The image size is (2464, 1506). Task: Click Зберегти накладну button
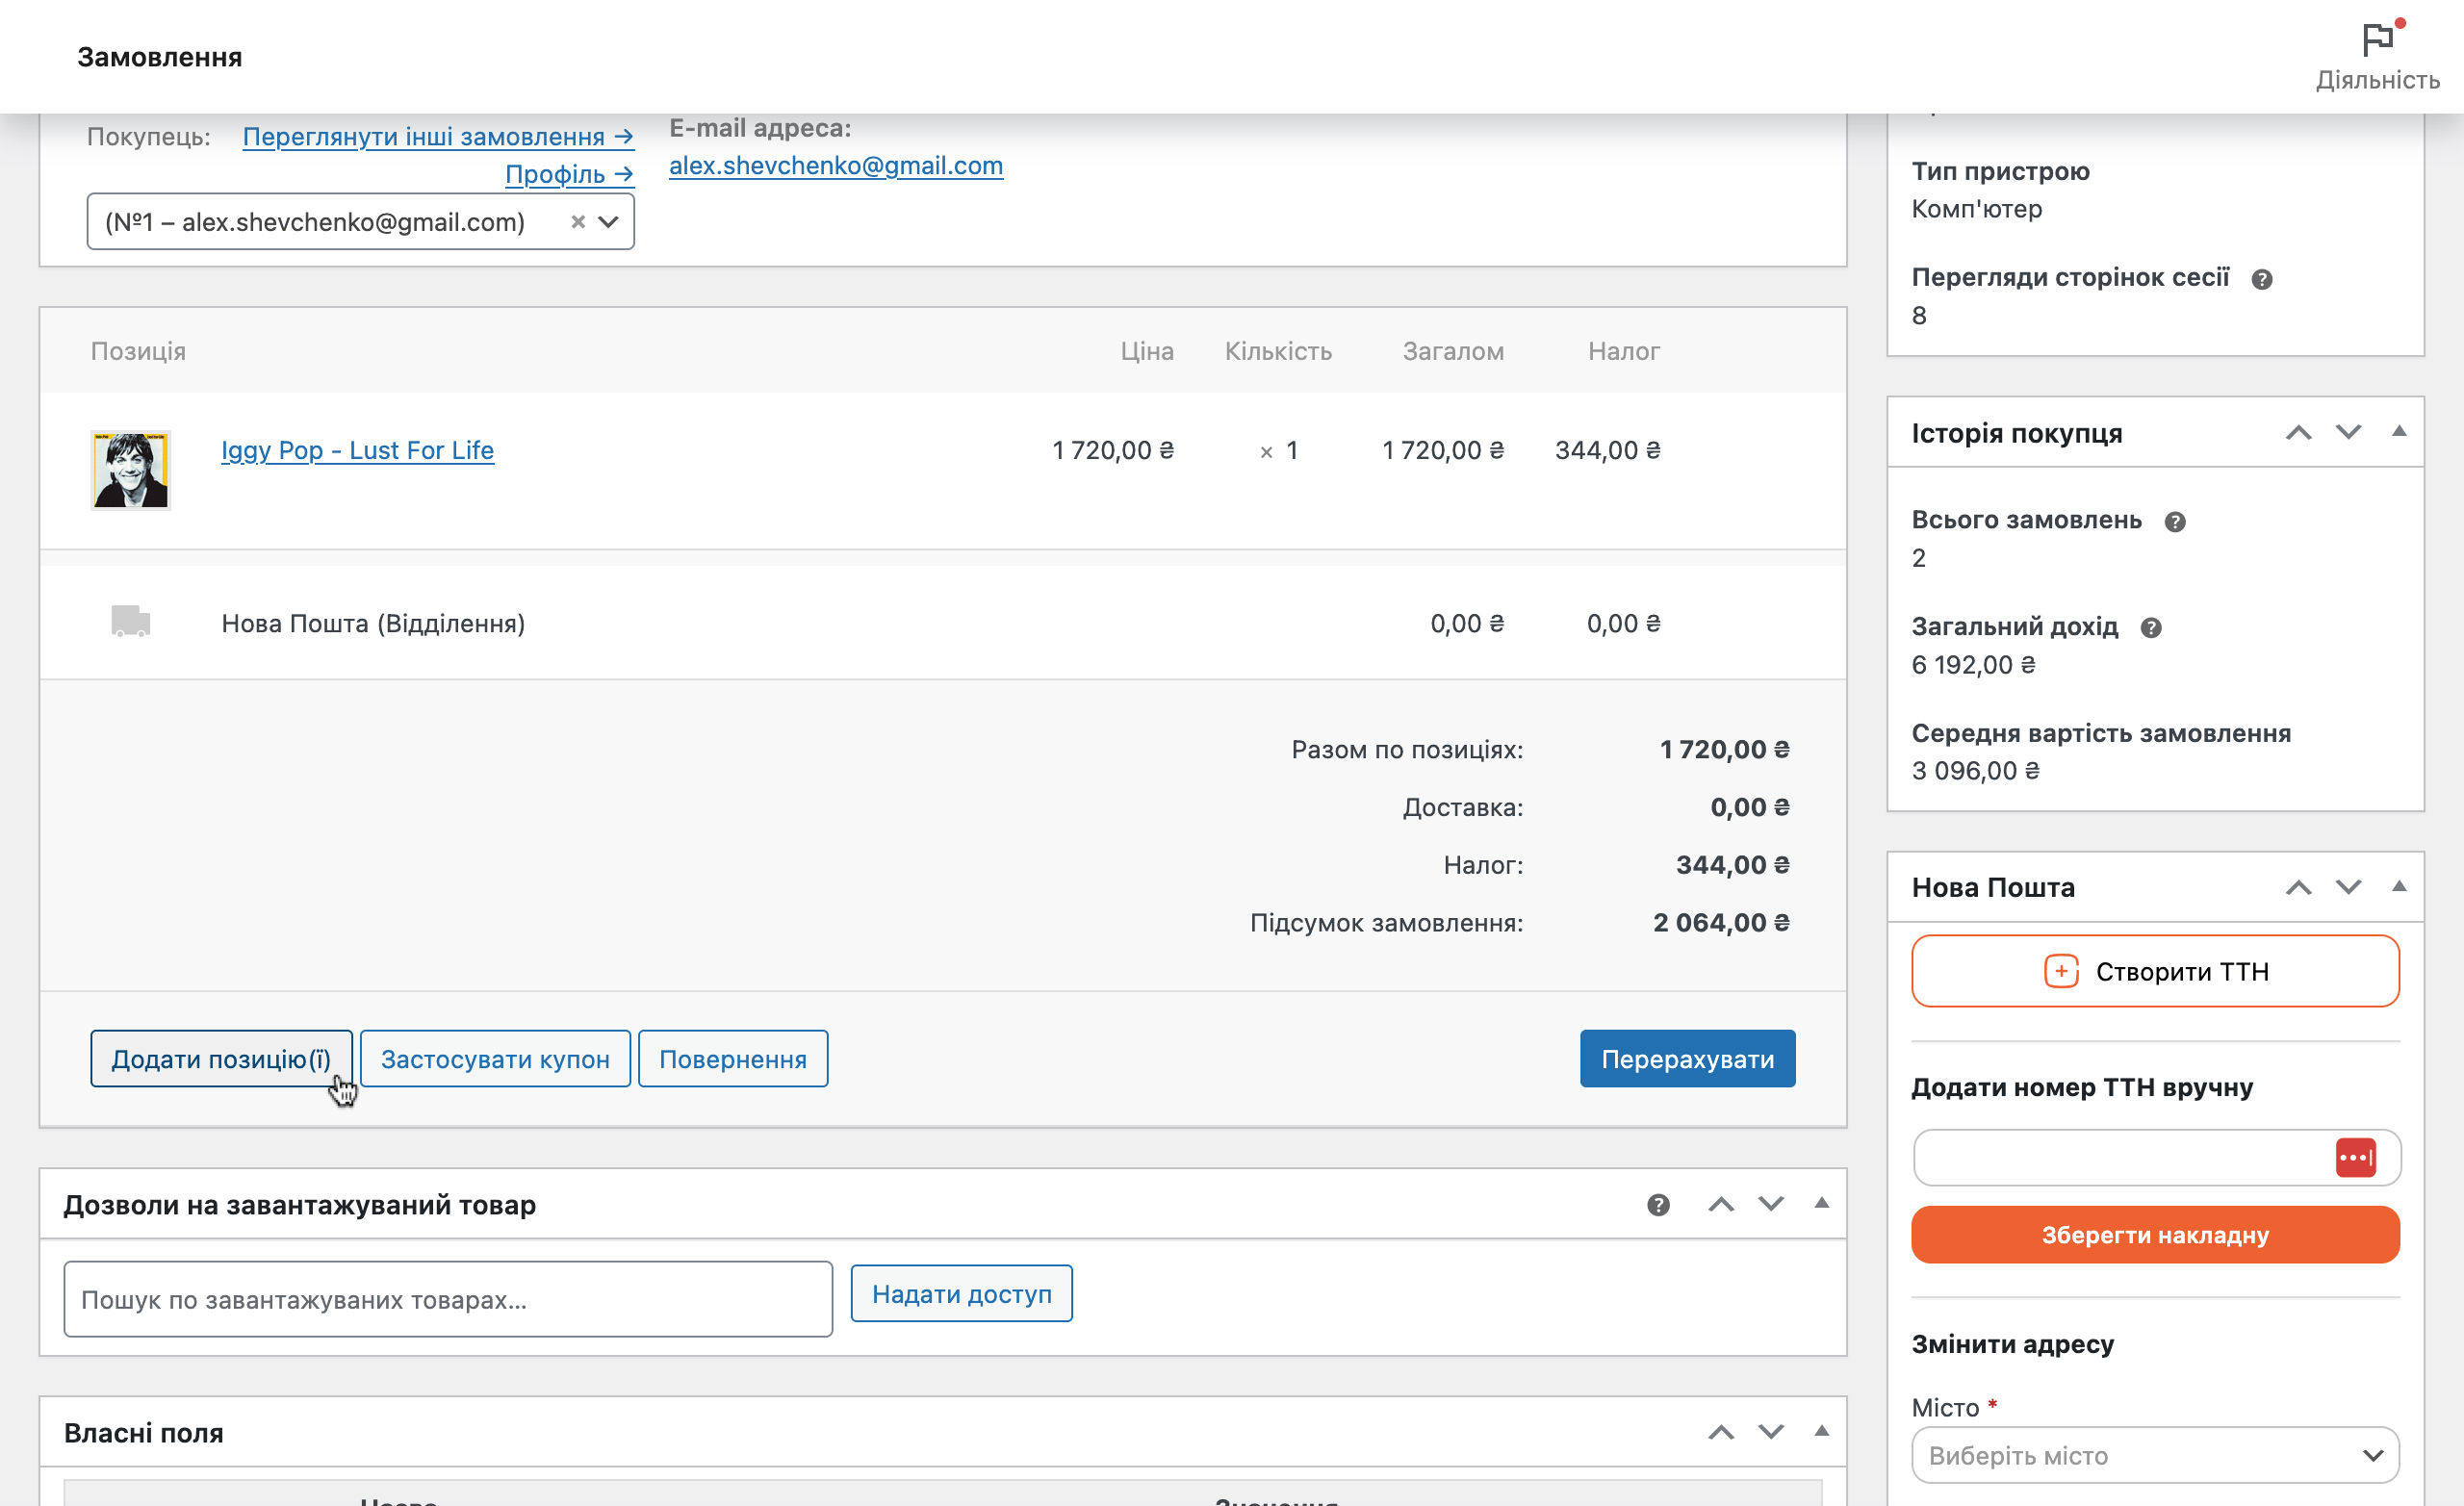2155,1235
